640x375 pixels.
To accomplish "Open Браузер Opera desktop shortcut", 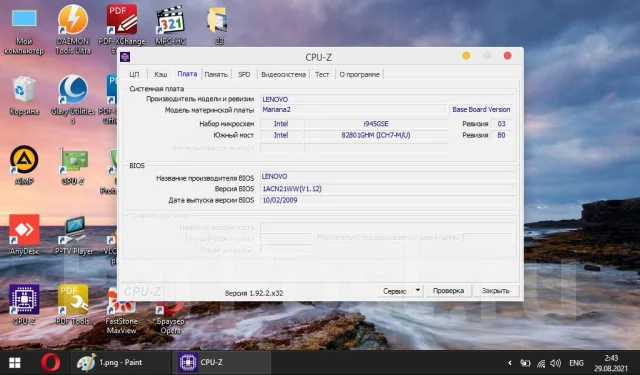I will [x=171, y=318].
